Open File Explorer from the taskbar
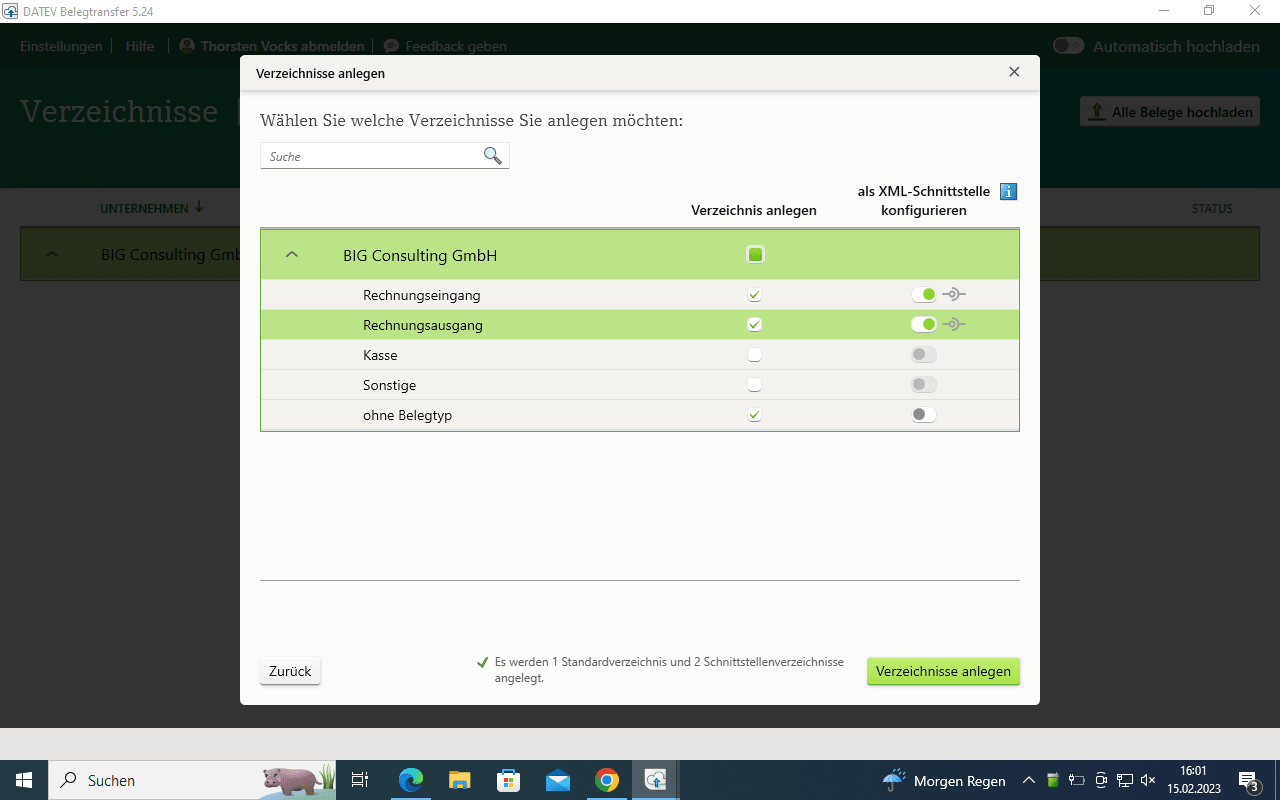Viewport: 1280px width, 800px height. tap(459, 780)
